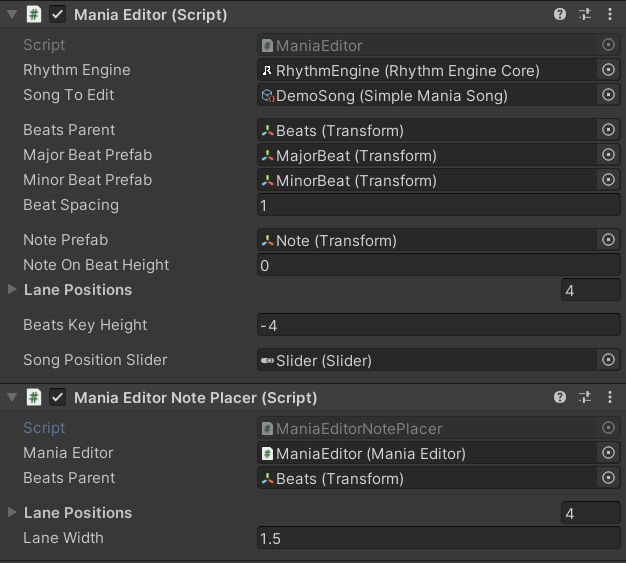Open presets for Mania Editor Note Placer
This screenshot has width=626, height=563.
[586, 398]
